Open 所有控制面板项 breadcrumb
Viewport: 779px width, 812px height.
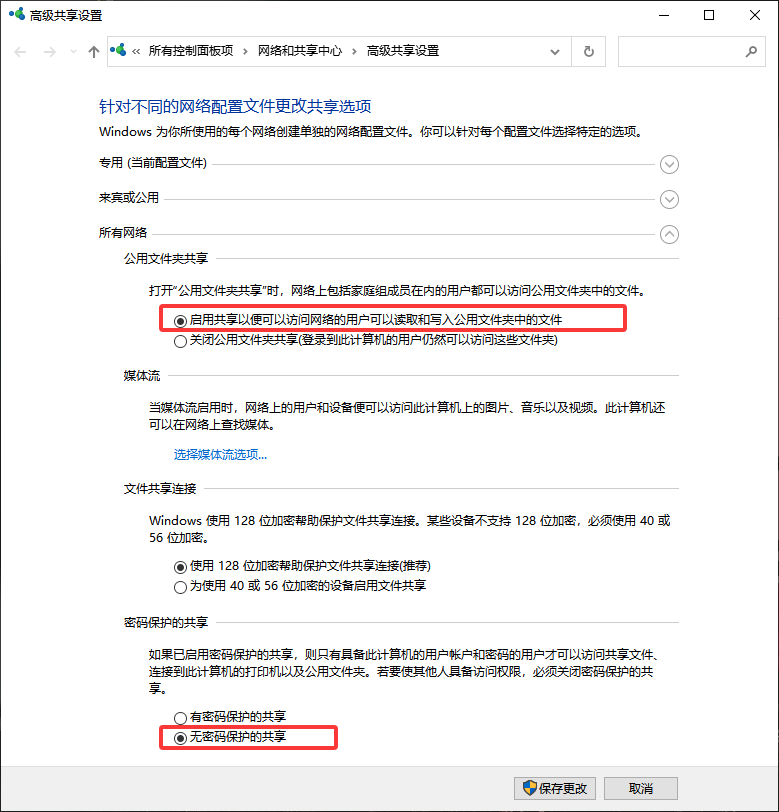(x=191, y=51)
